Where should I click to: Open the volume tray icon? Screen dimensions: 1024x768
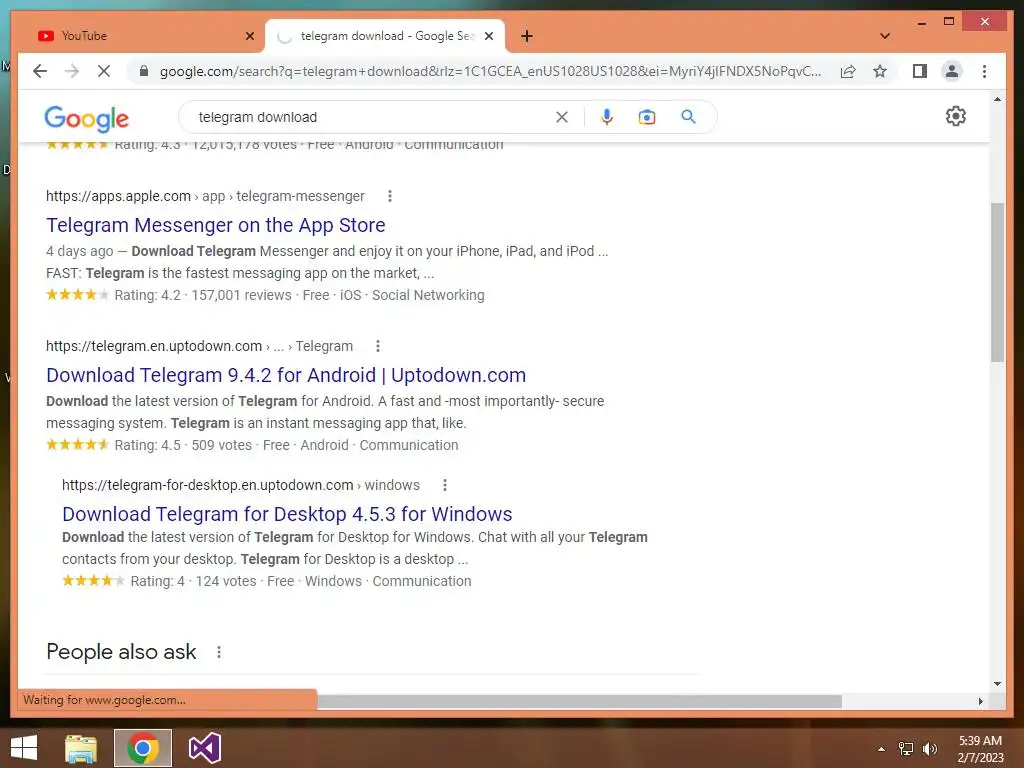point(929,749)
